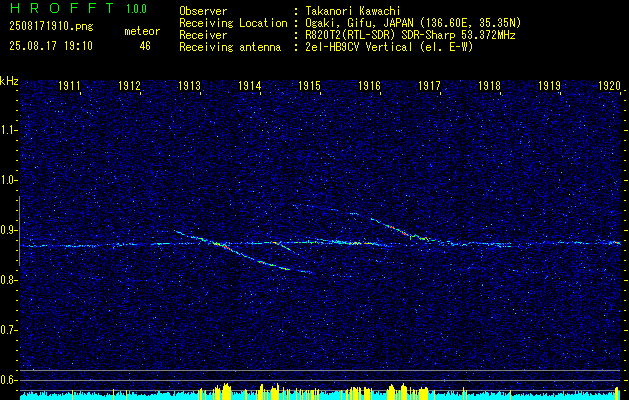Click the HROFFT program title

pyautogui.click(x=61, y=7)
